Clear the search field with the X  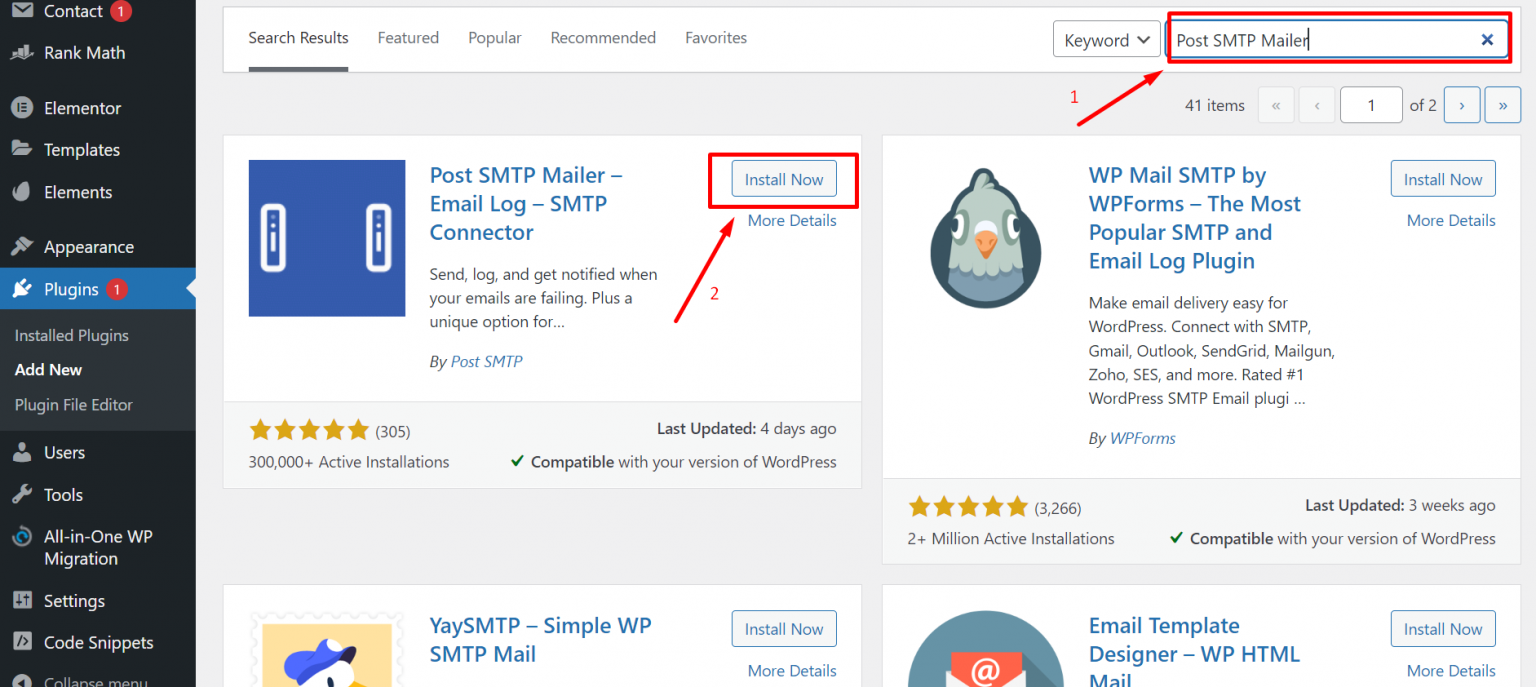1487,38
